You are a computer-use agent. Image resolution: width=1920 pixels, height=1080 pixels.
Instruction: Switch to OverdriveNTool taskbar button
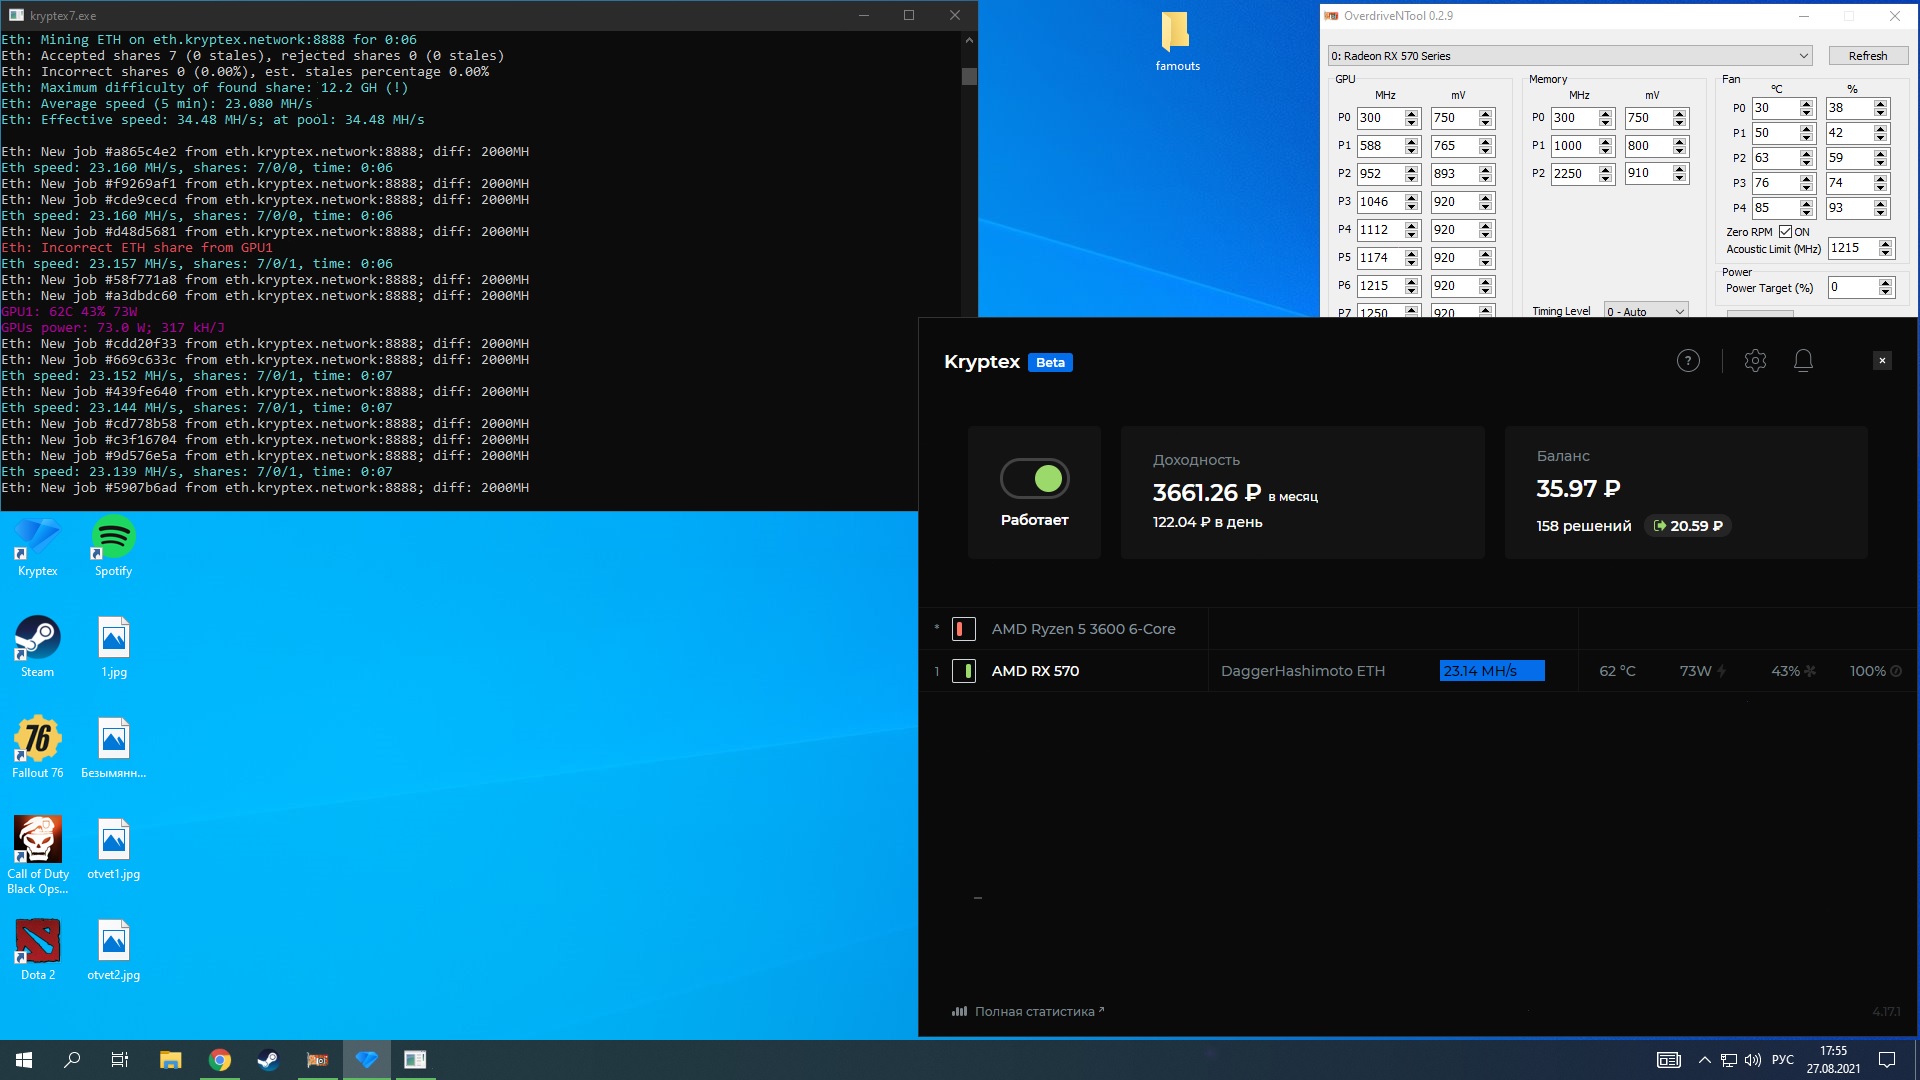tap(317, 1060)
